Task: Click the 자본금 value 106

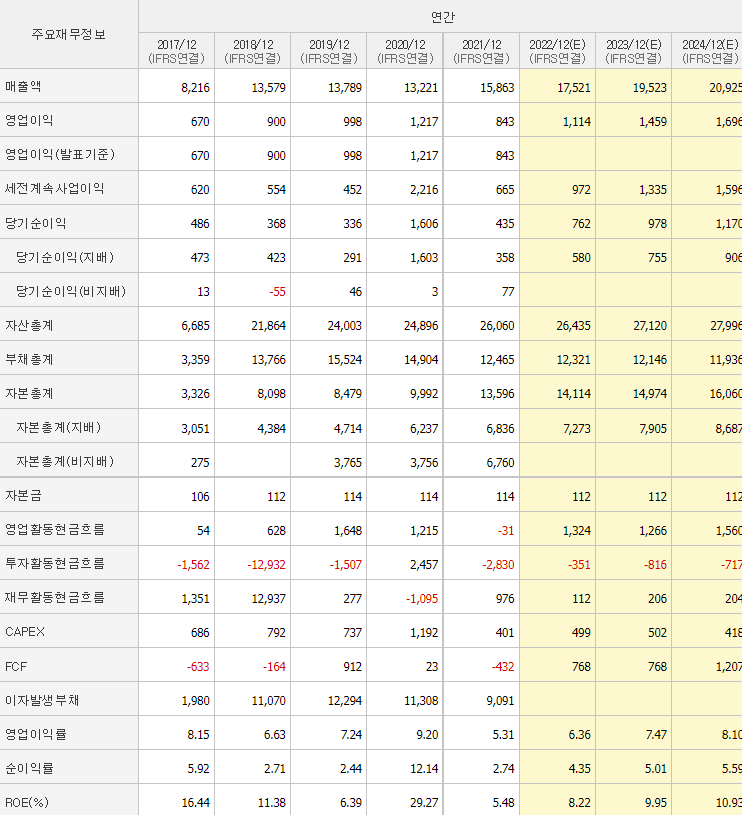Action: (x=200, y=497)
